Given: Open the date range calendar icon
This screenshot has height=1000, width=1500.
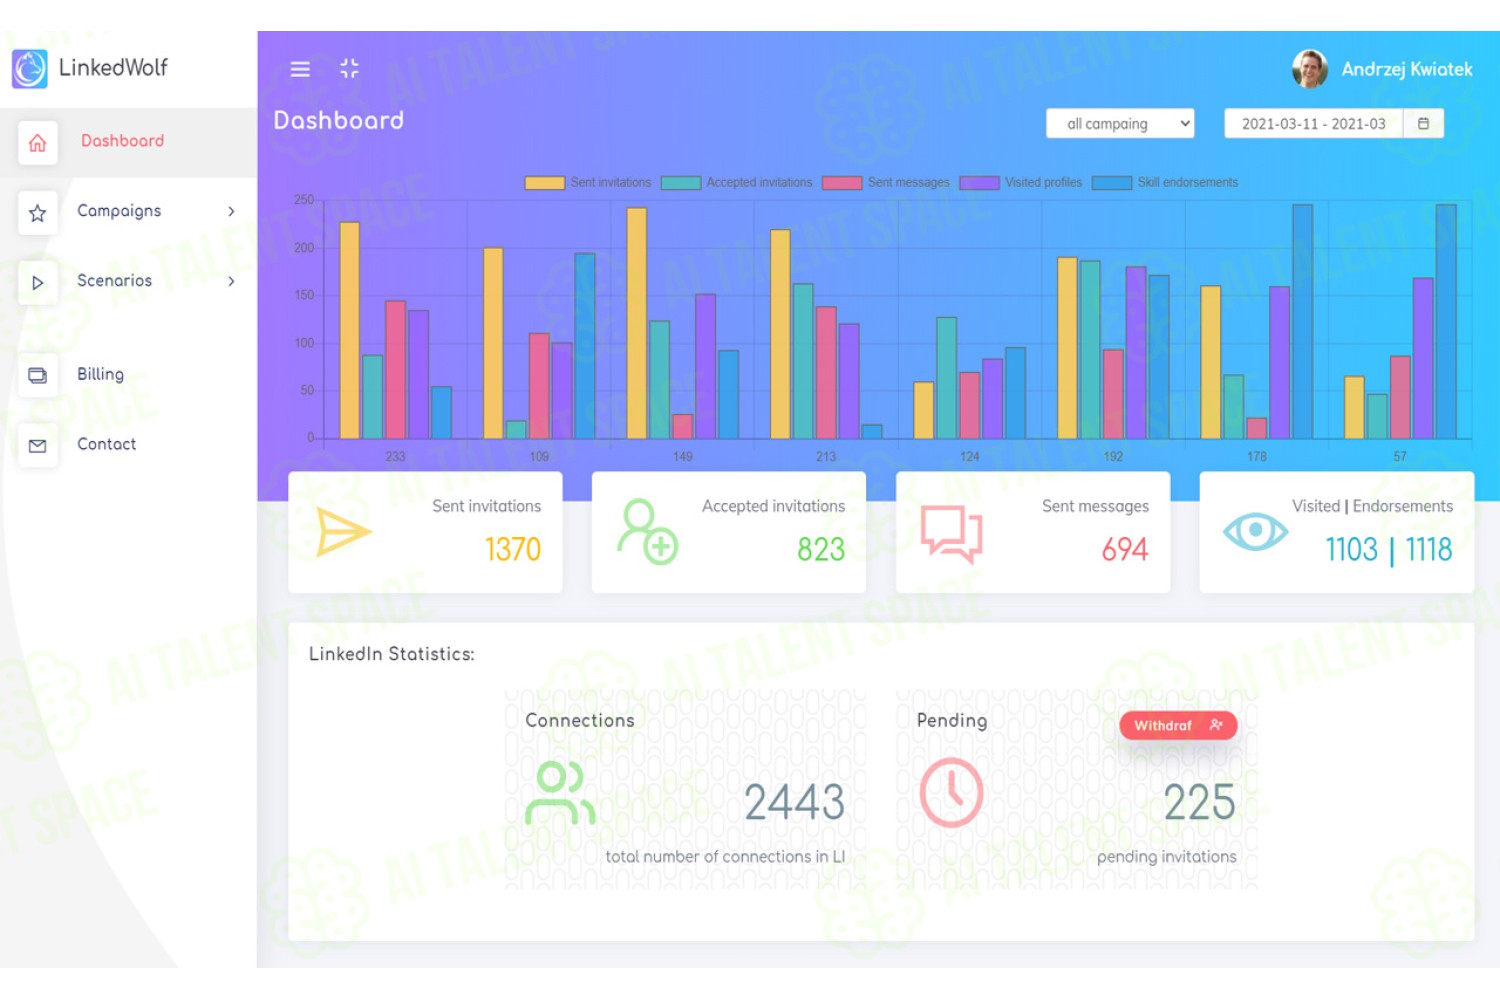Looking at the screenshot, I should click(1423, 124).
